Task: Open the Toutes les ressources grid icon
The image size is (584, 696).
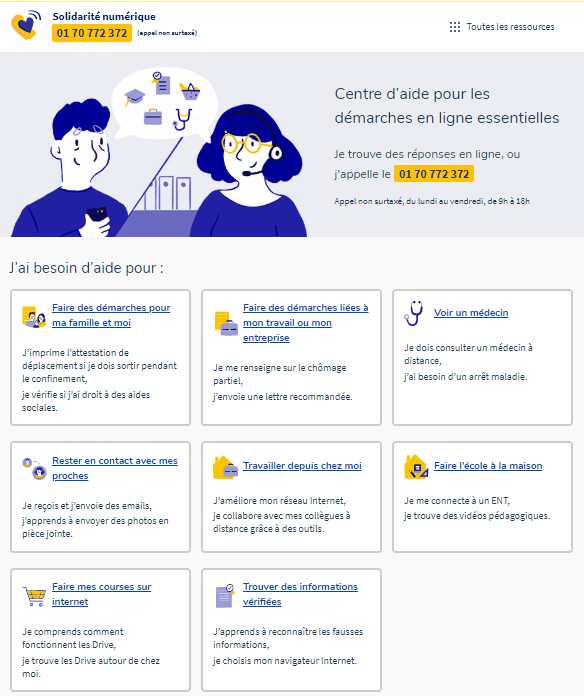Action: [455, 27]
